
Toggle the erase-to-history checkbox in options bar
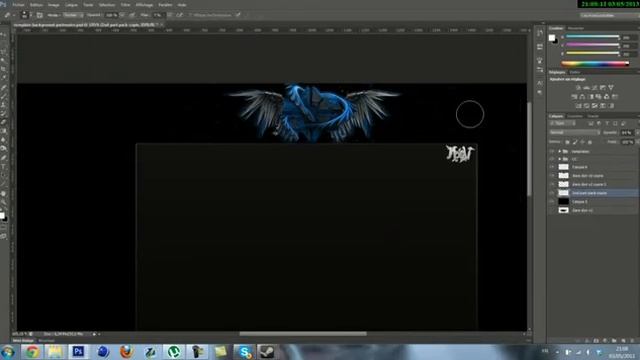[189, 15]
